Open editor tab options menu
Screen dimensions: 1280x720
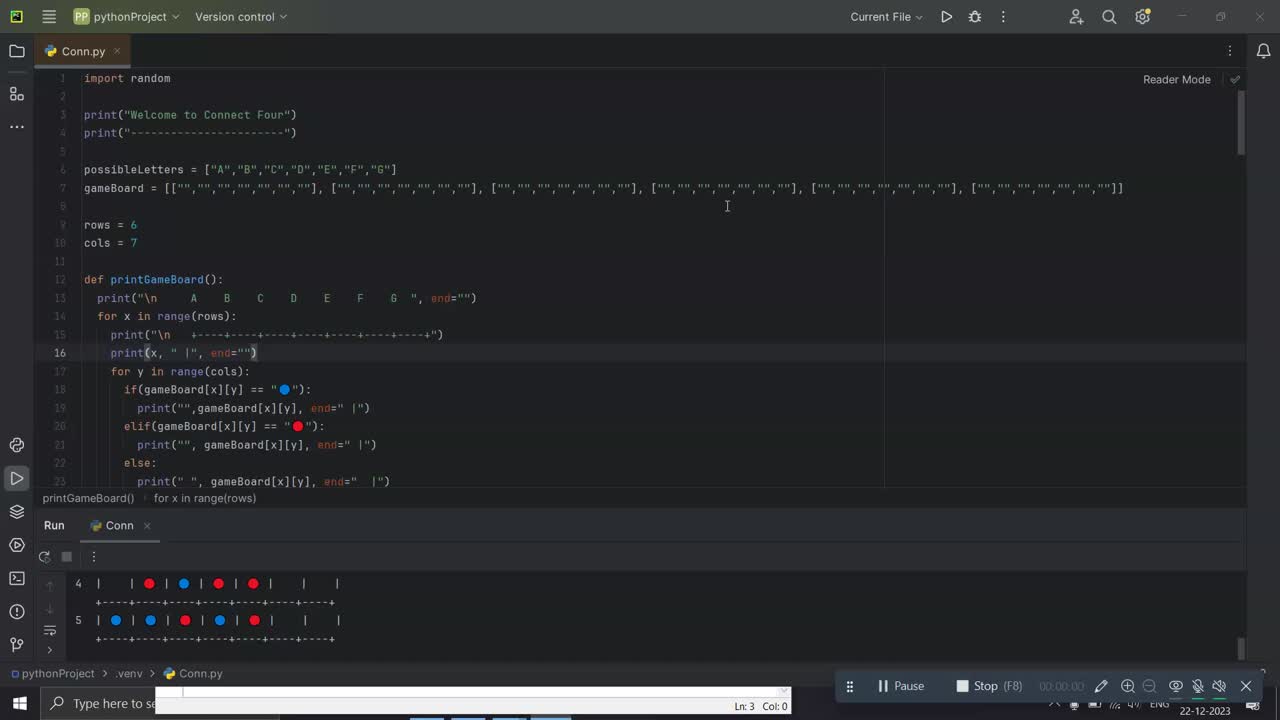coord(1230,51)
